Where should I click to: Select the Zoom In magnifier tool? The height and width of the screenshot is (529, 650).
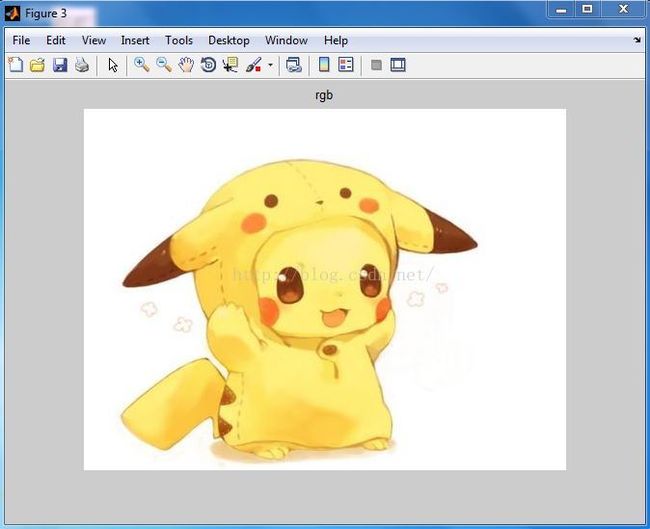tap(142, 65)
